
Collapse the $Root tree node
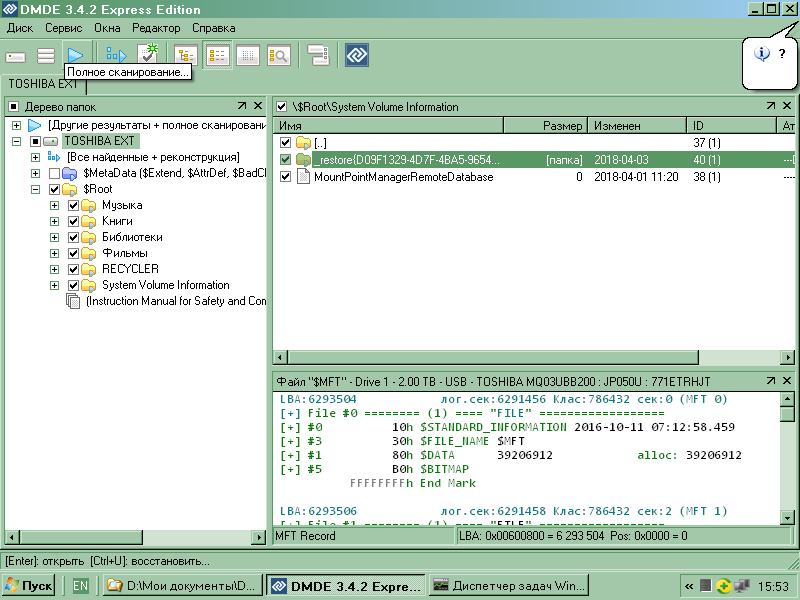(x=36, y=189)
